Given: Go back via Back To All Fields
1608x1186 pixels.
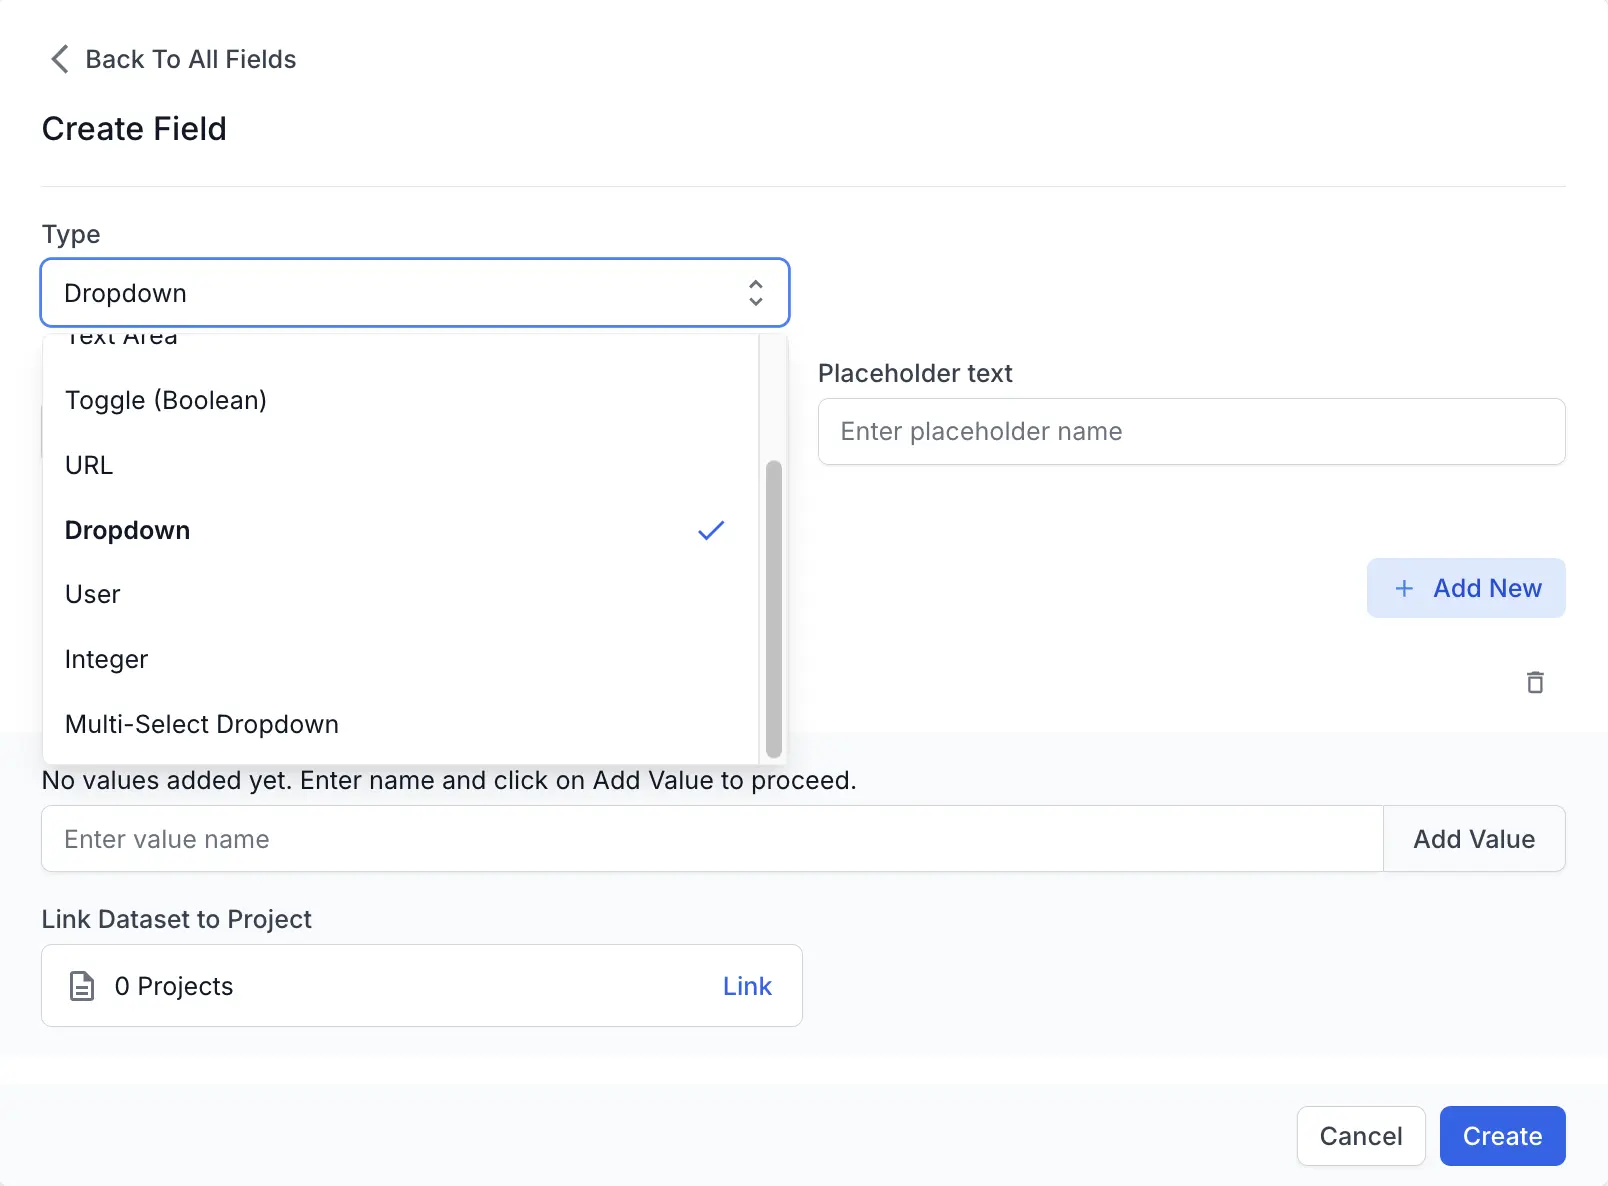Looking at the screenshot, I should point(190,59).
